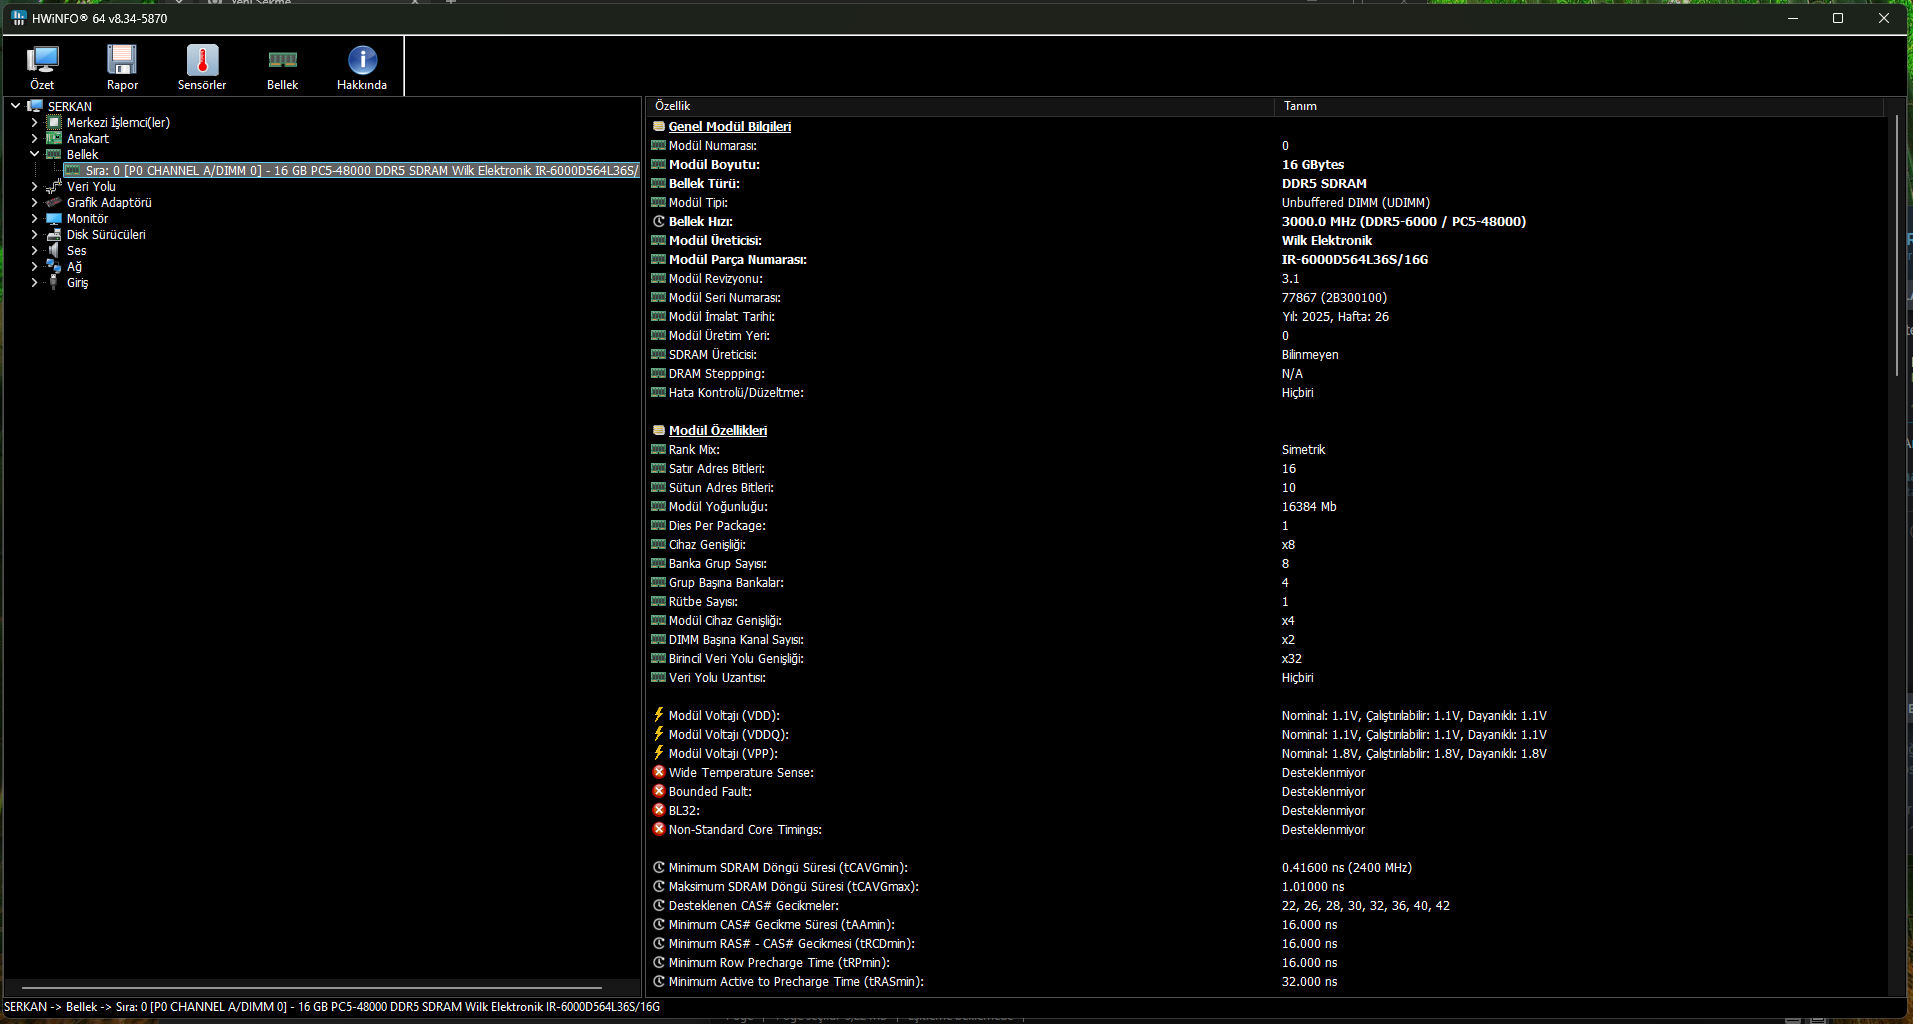
Task: Click the Modül Parça Numarası value IR-6000D564L36S/16G
Action: pyautogui.click(x=1355, y=259)
